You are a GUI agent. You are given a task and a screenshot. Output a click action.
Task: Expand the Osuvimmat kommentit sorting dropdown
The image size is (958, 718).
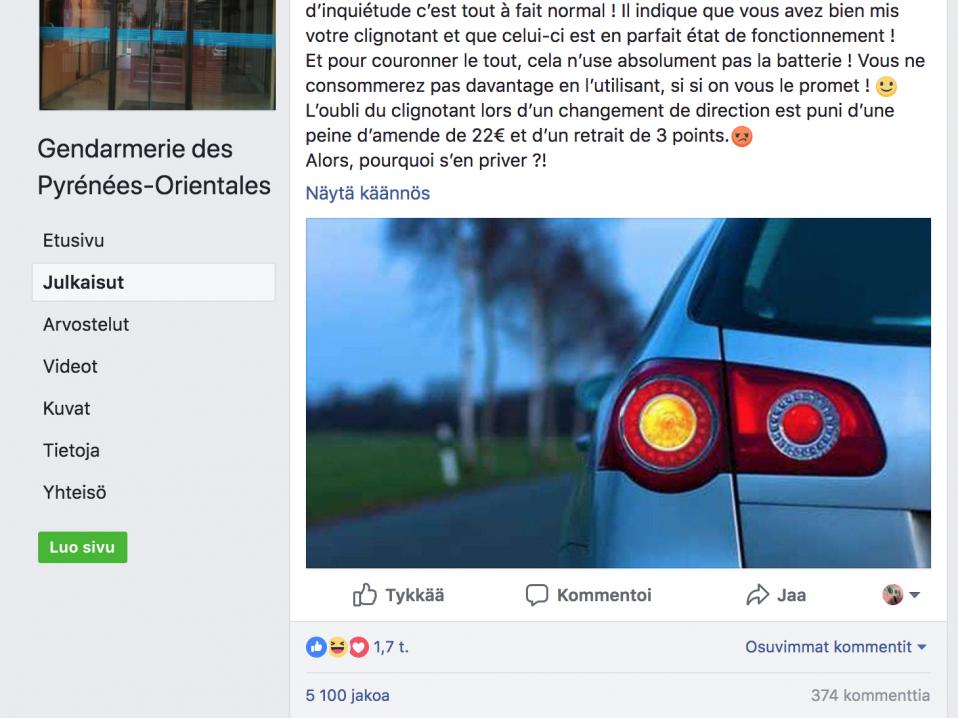[x=835, y=647]
